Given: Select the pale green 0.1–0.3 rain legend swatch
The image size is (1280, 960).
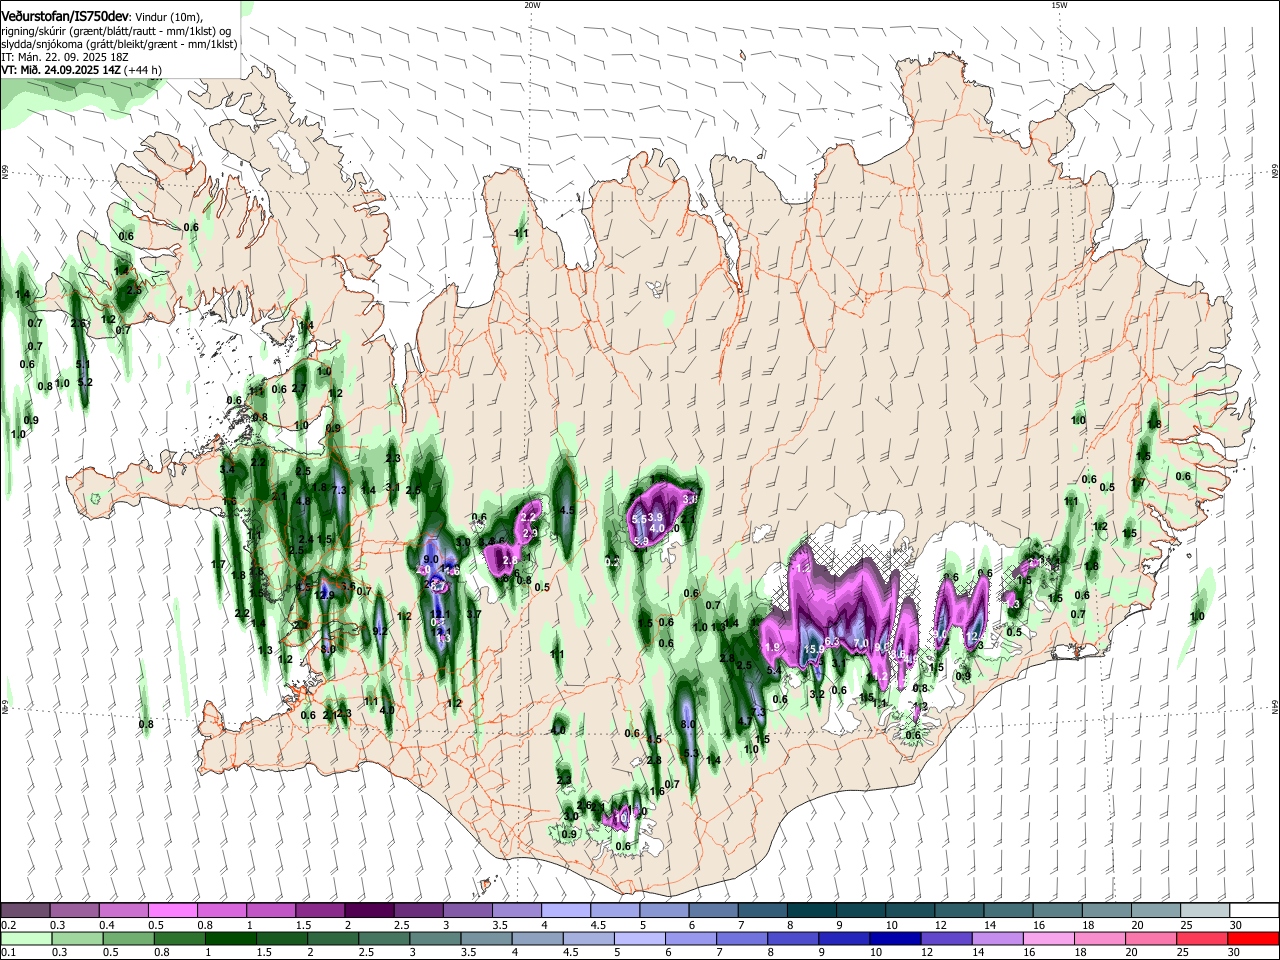Looking at the screenshot, I should point(25,938).
